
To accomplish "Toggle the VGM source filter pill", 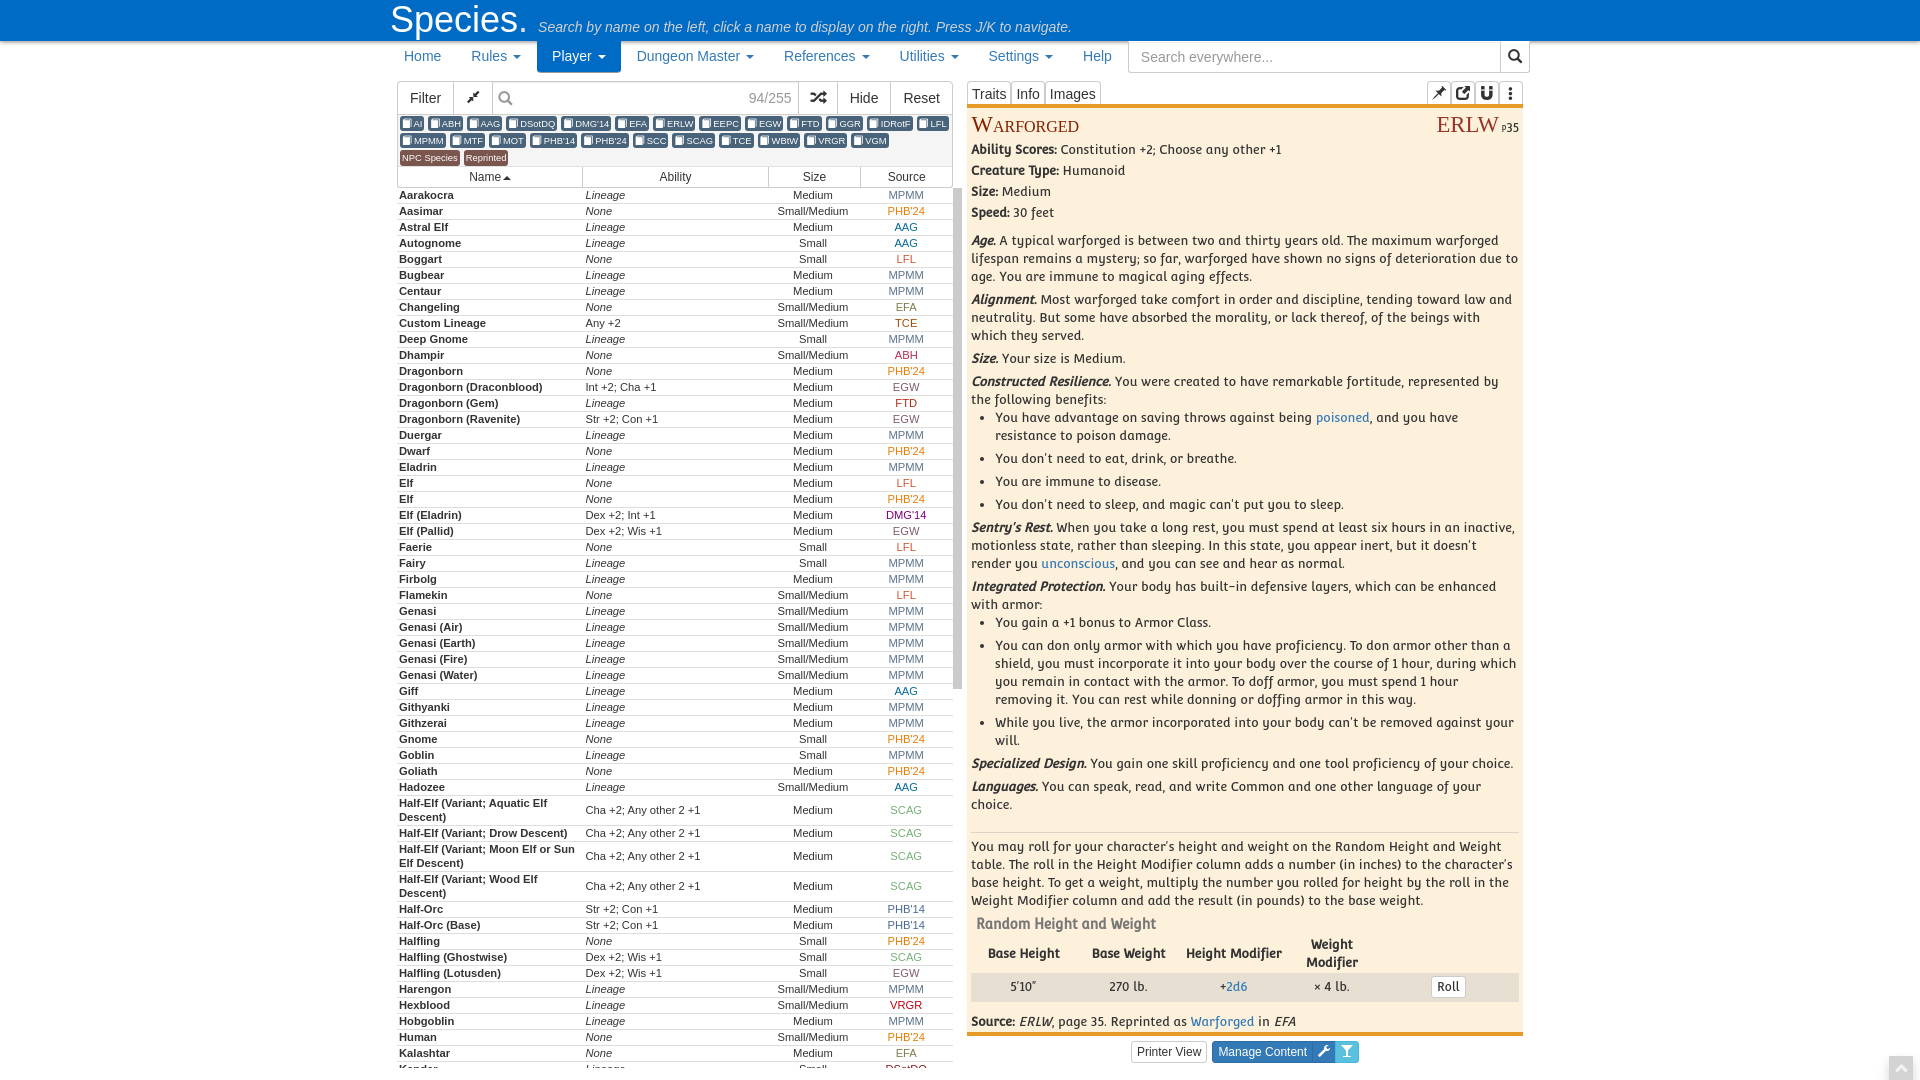I will (870, 141).
